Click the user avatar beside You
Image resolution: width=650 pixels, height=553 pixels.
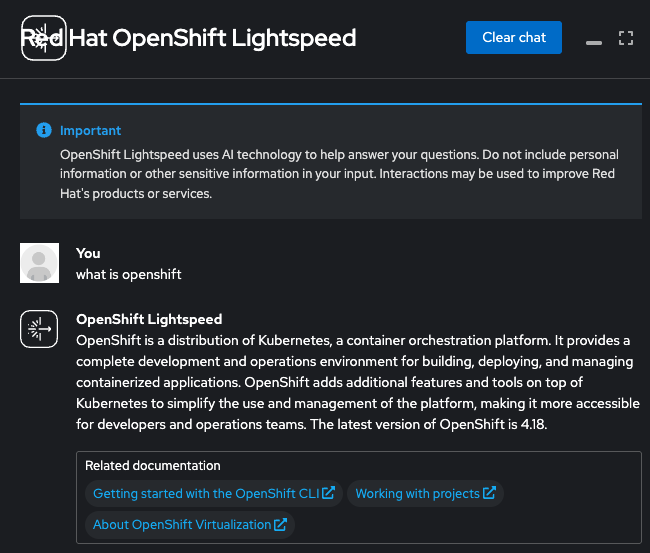click(x=40, y=263)
